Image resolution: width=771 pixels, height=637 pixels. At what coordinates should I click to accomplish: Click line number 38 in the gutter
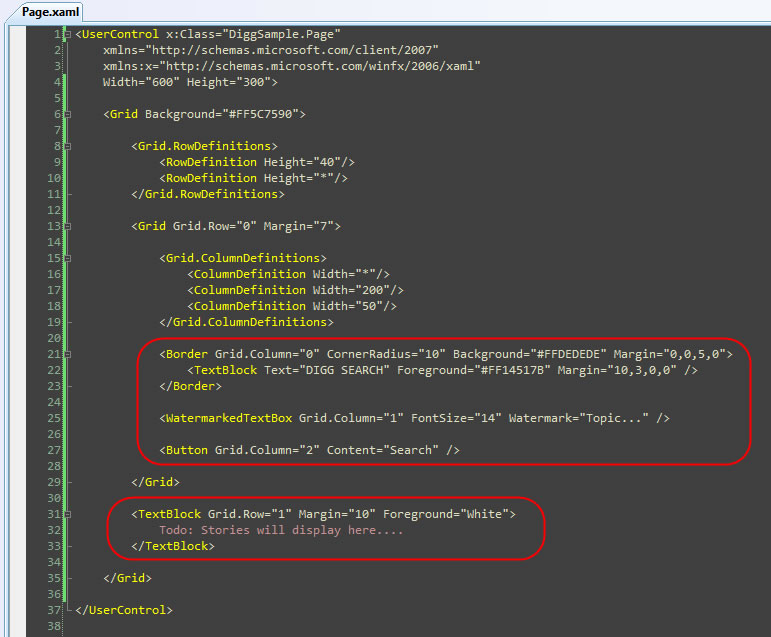tap(54, 626)
